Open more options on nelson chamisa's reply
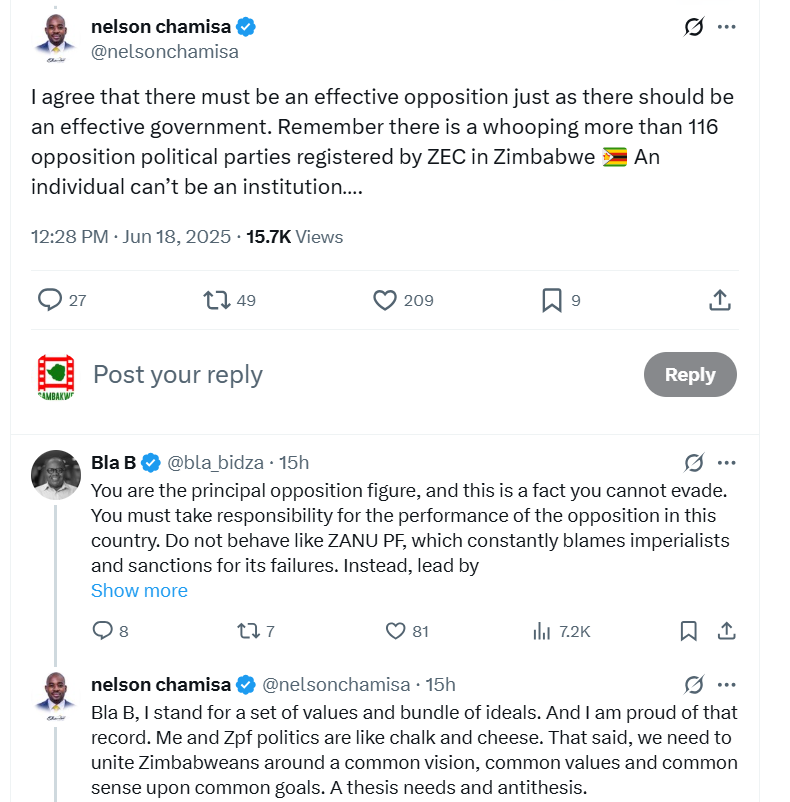Viewport: 790px width, 802px height. [727, 684]
